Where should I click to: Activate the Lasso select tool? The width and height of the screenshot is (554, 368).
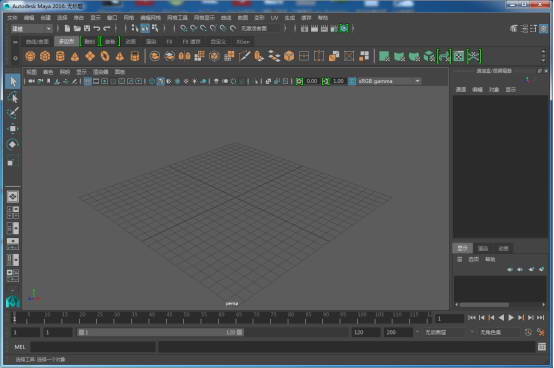pyautogui.click(x=13, y=97)
